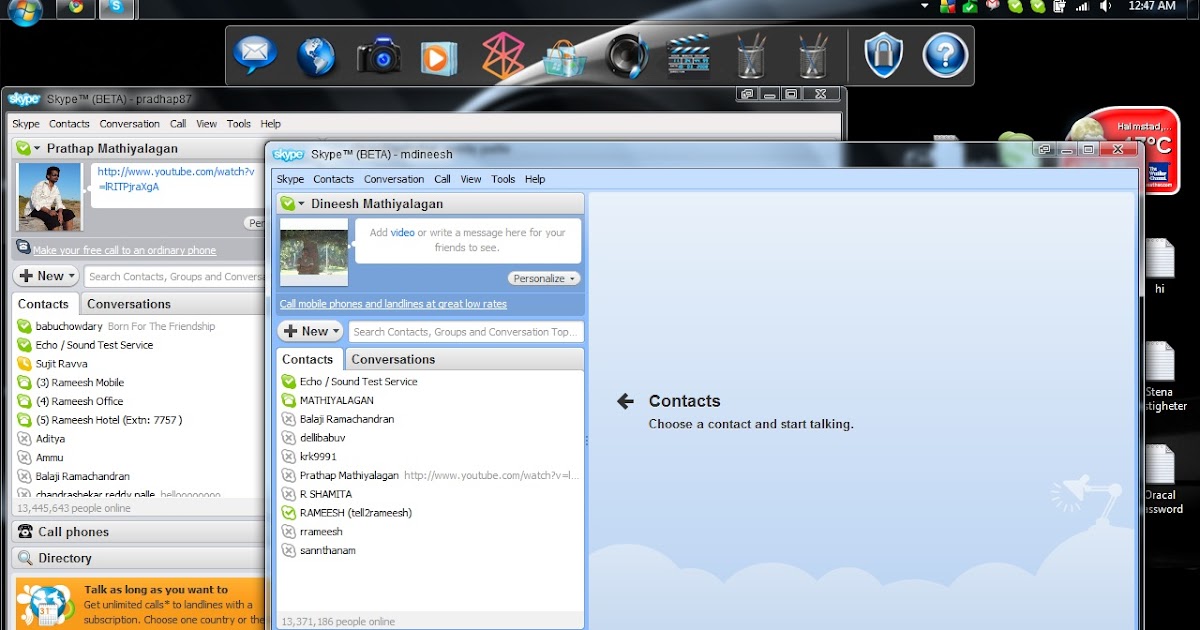Select Contacts tab in mdineesh window
The width and height of the screenshot is (1200, 630).
pyautogui.click(x=307, y=359)
